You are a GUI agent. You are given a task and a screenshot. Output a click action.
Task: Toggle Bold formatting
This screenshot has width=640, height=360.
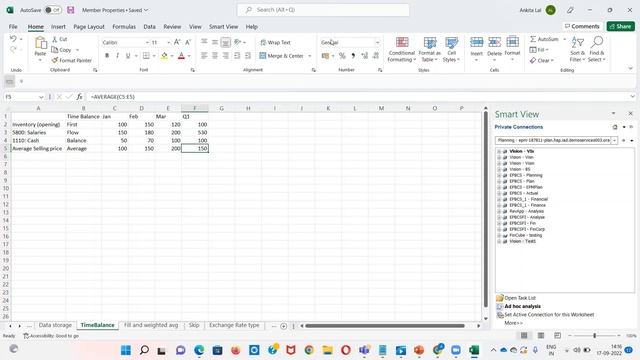point(107,56)
